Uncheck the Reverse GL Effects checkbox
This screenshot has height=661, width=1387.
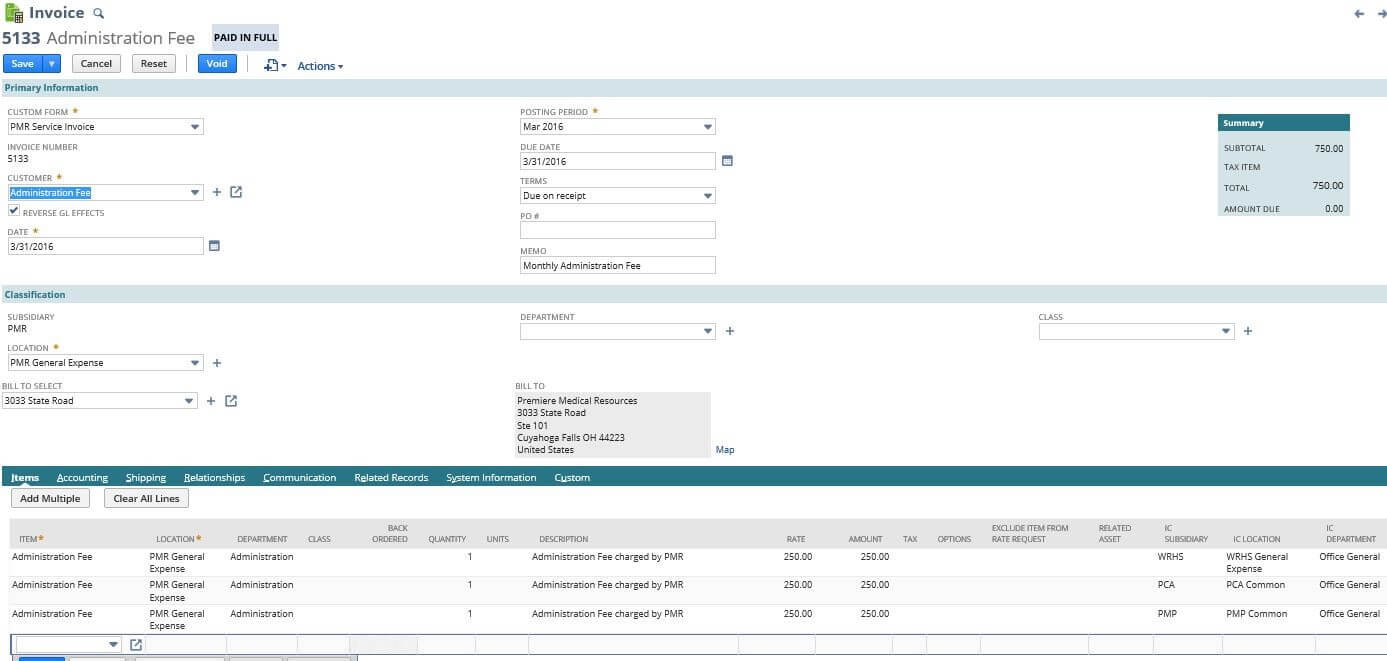pos(14,212)
